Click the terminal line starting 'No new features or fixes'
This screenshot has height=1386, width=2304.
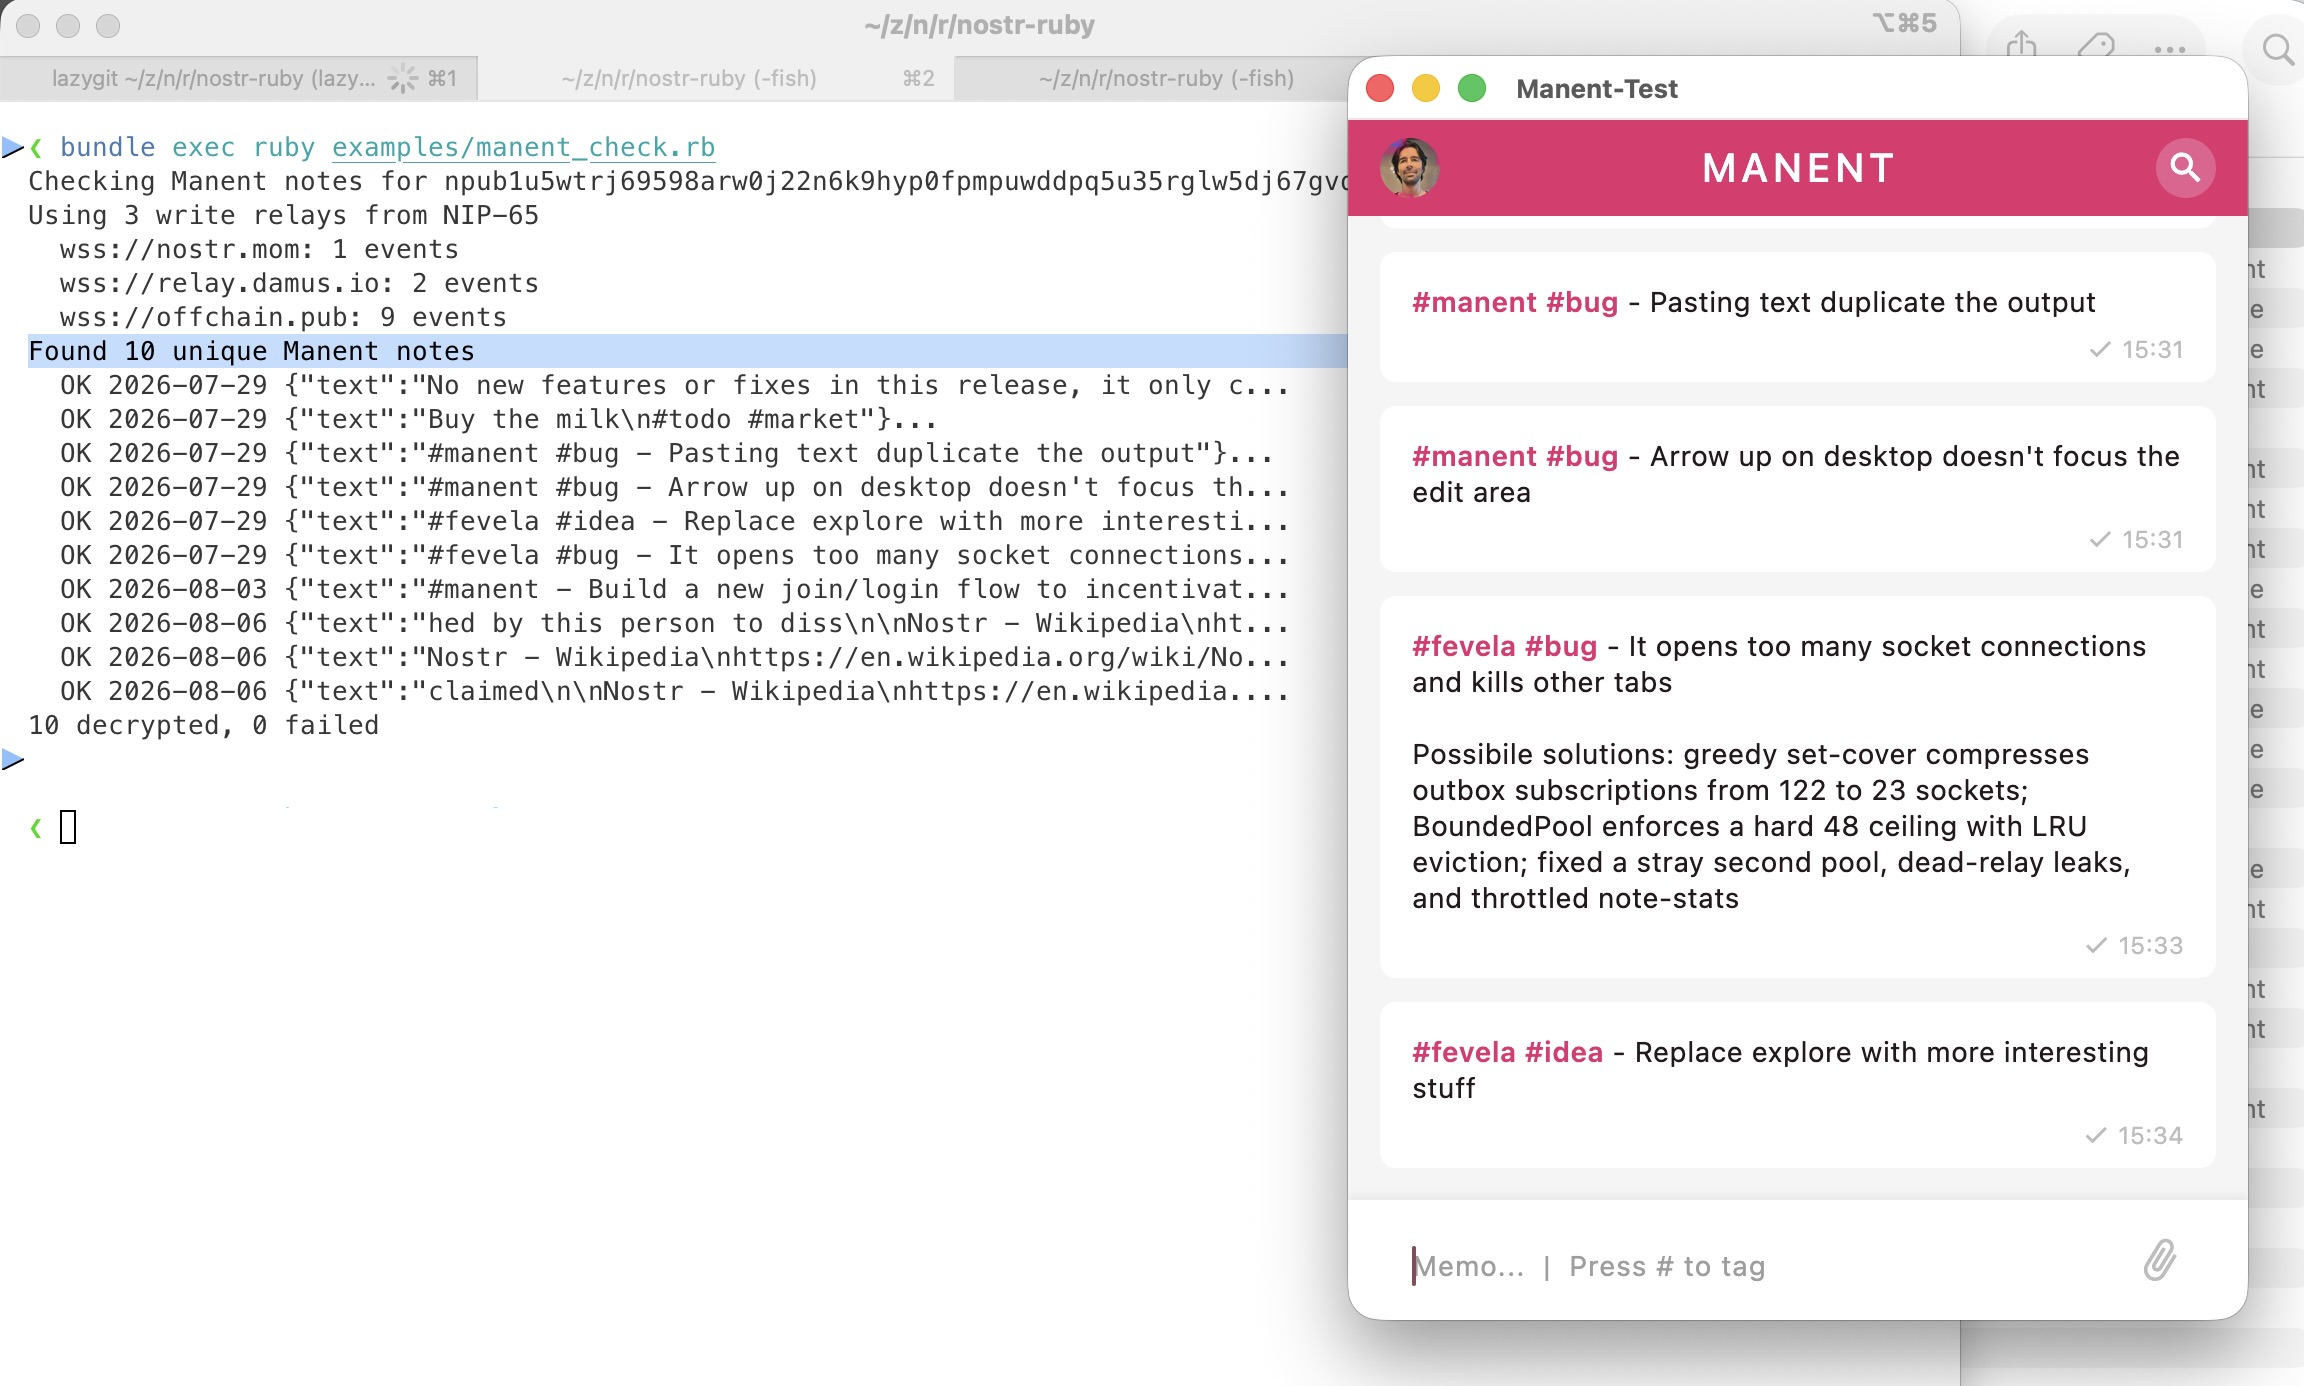point(674,385)
